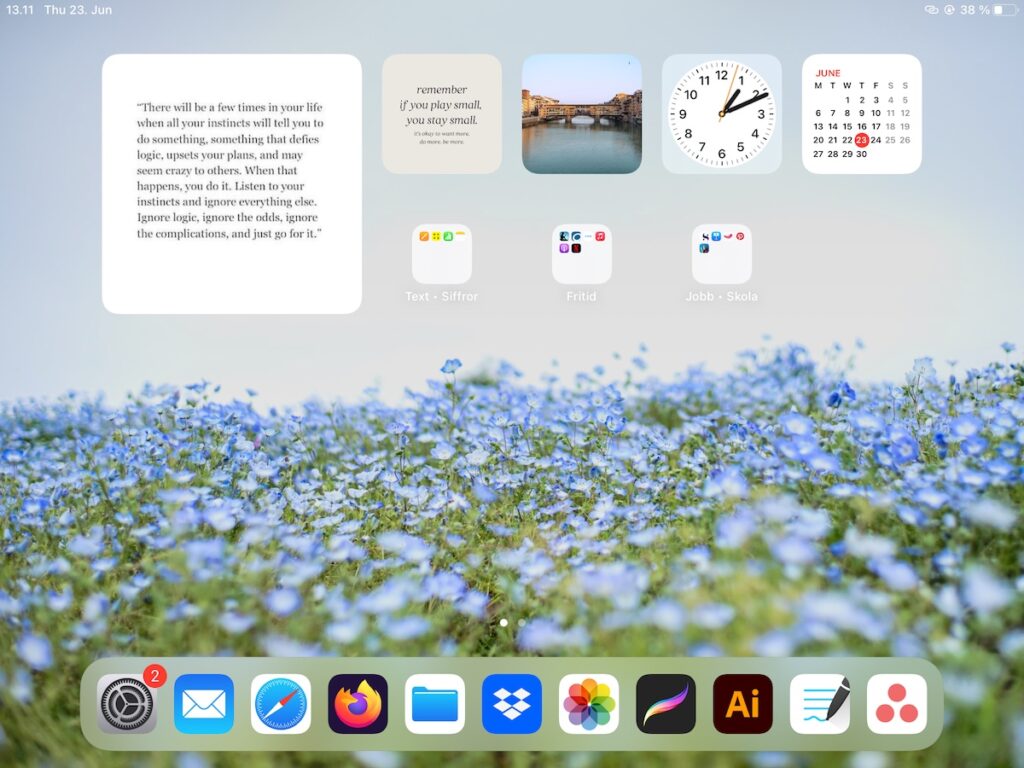The height and width of the screenshot is (768, 1024).
Task: Open the Mail app
Action: (x=204, y=704)
